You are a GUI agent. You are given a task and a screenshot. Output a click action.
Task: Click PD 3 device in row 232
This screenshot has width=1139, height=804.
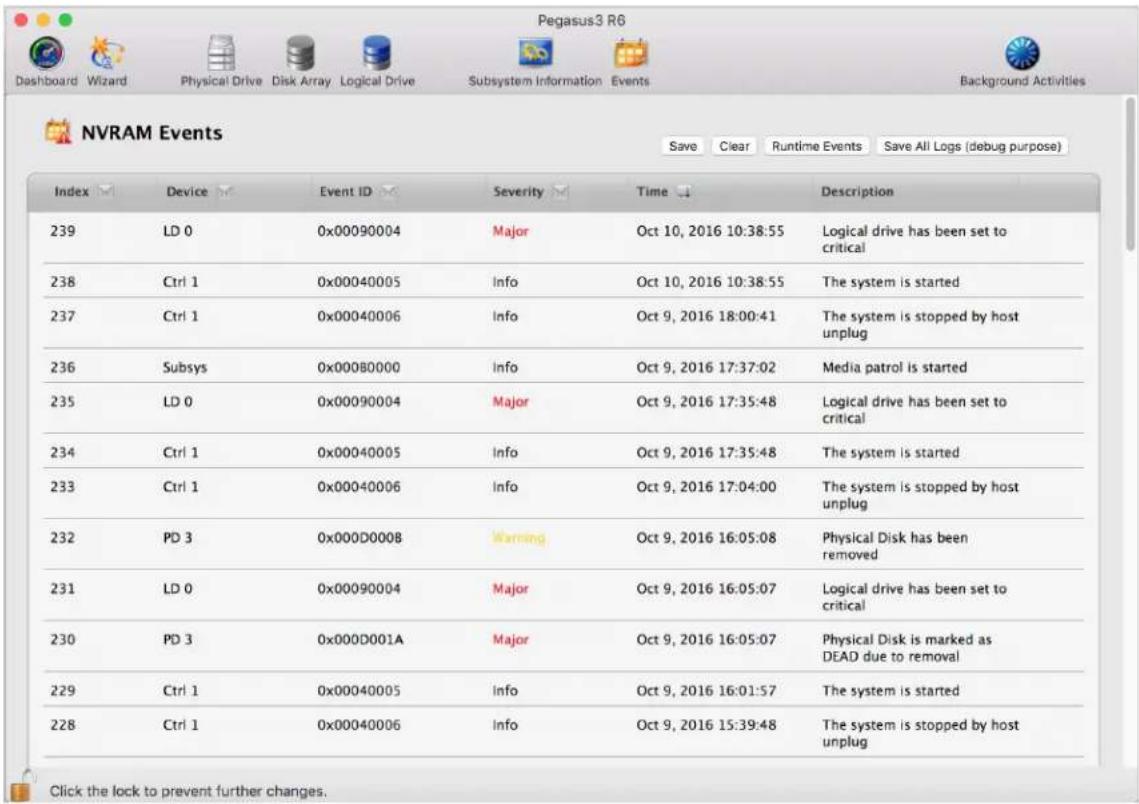(177, 538)
